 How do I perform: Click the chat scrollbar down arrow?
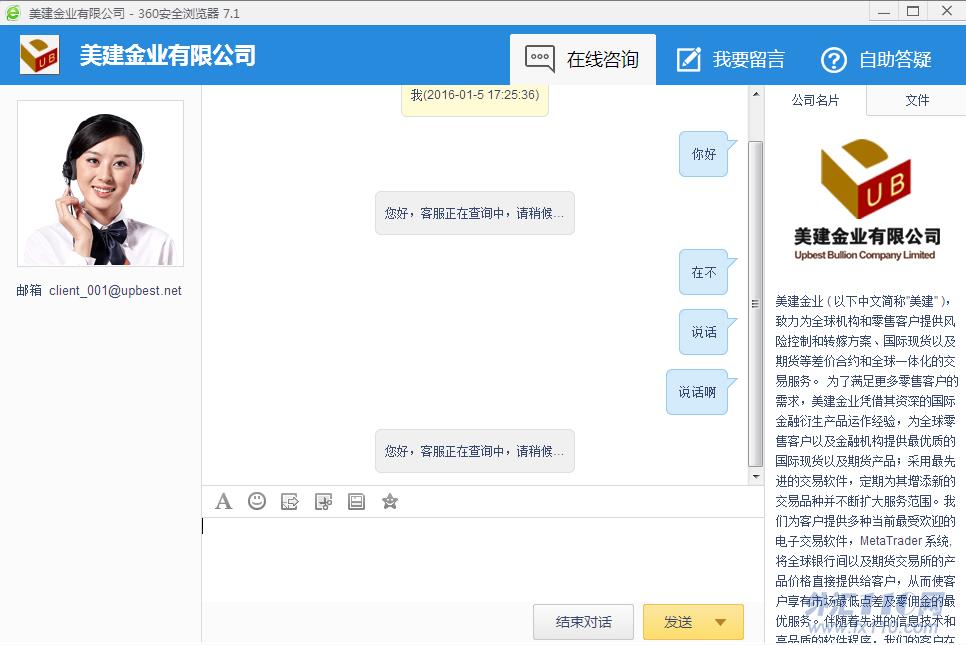755,477
